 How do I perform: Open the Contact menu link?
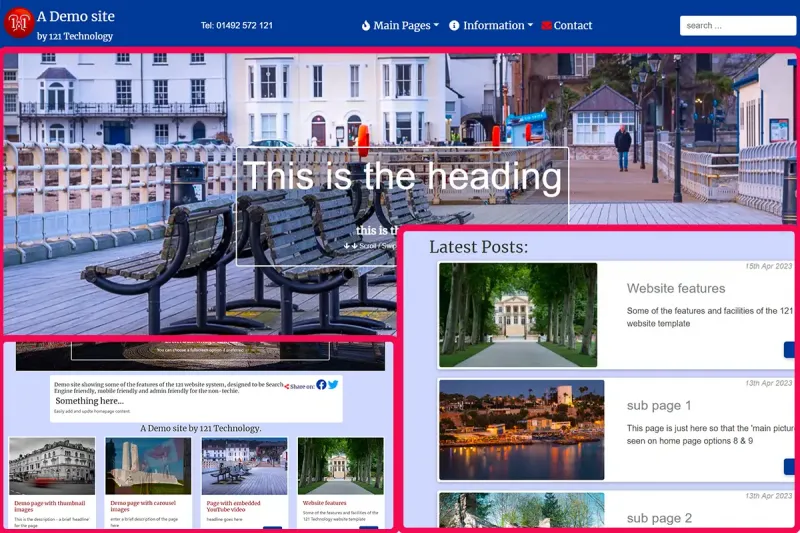pyautogui.click(x=567, y=26)
